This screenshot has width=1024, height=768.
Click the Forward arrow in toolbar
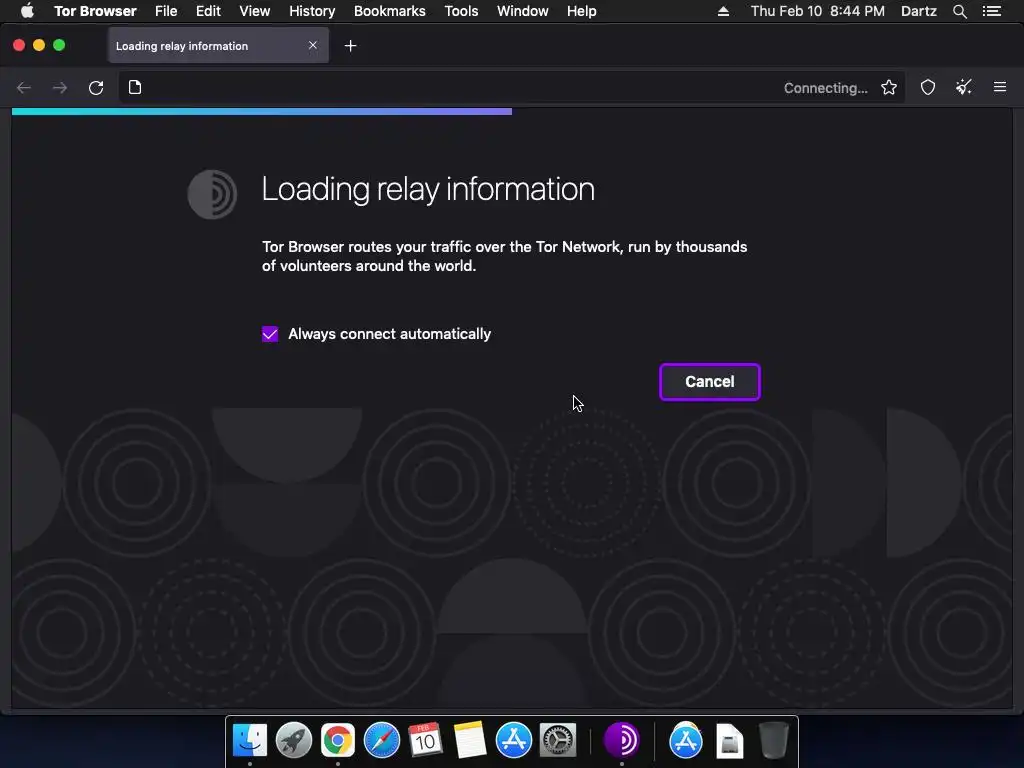click(59, 88)
